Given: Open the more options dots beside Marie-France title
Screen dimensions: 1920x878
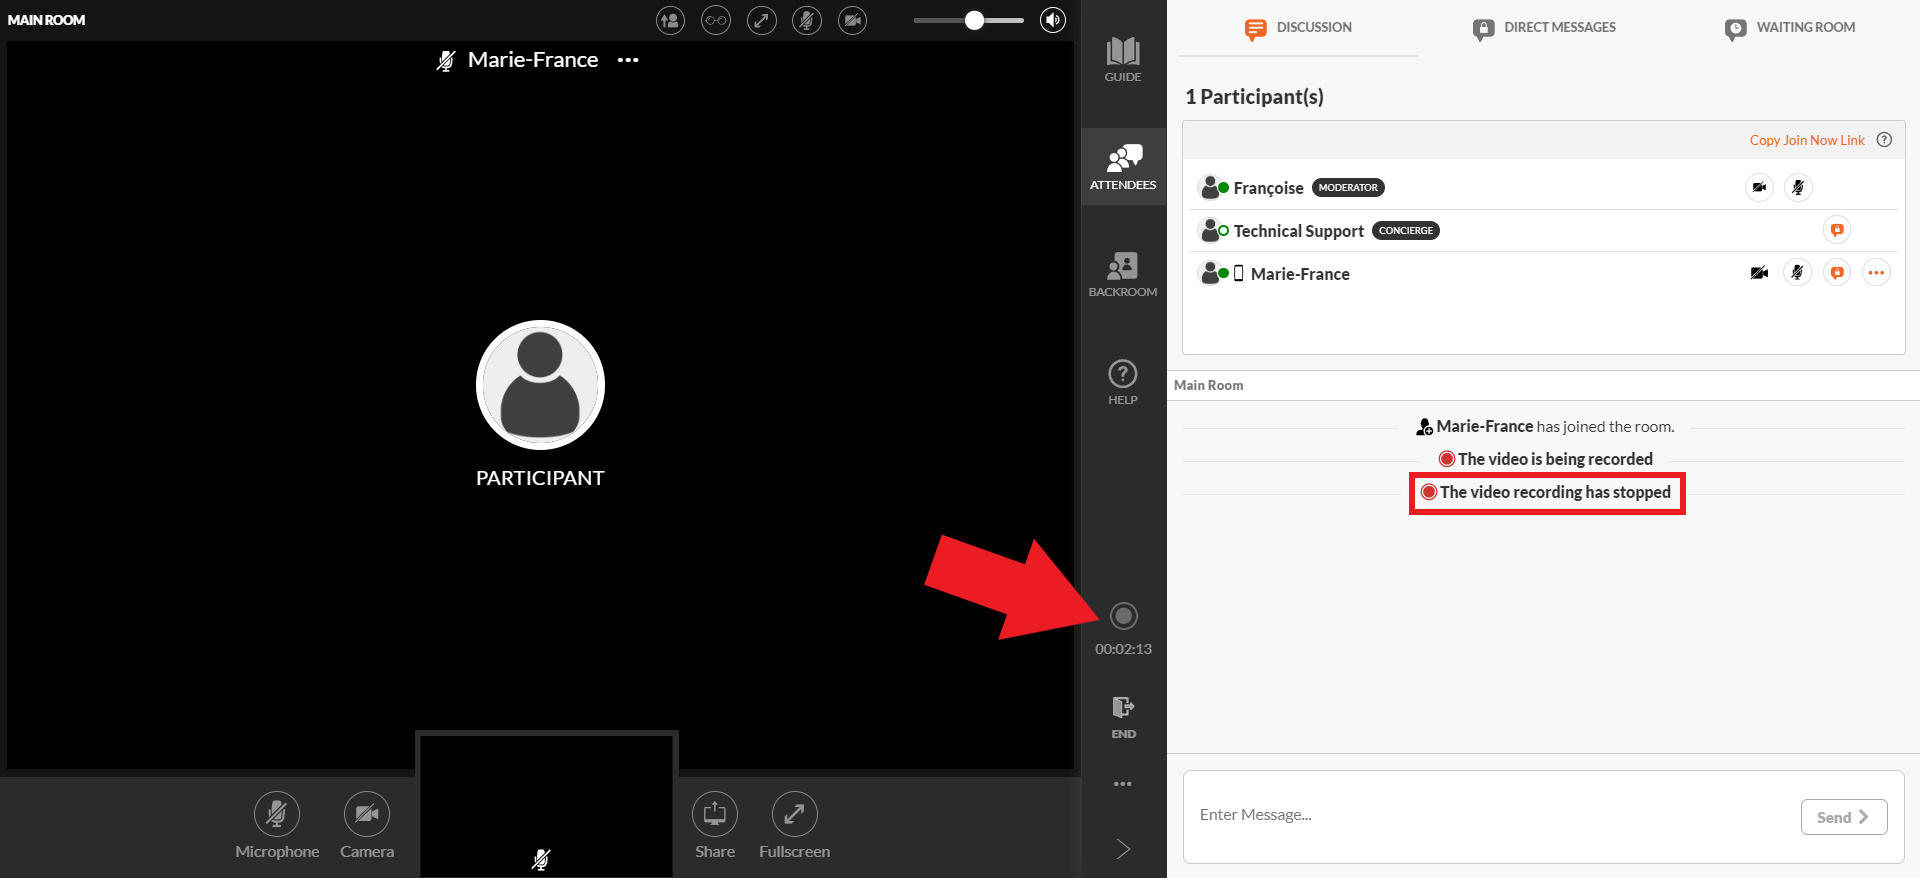Looking at the screenshot, I should 628,60.
